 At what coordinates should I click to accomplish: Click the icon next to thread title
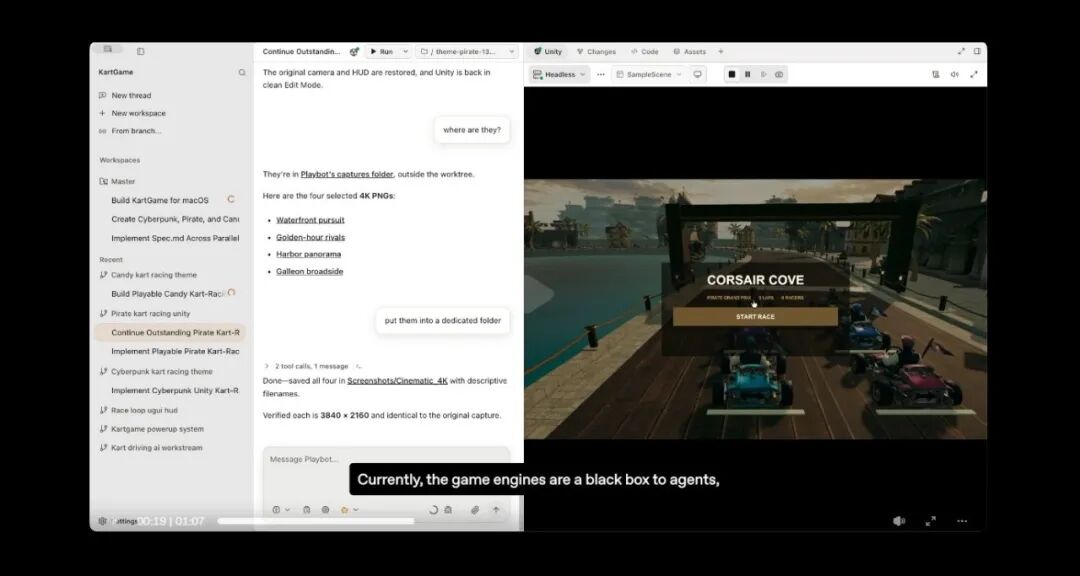point(354,52)
